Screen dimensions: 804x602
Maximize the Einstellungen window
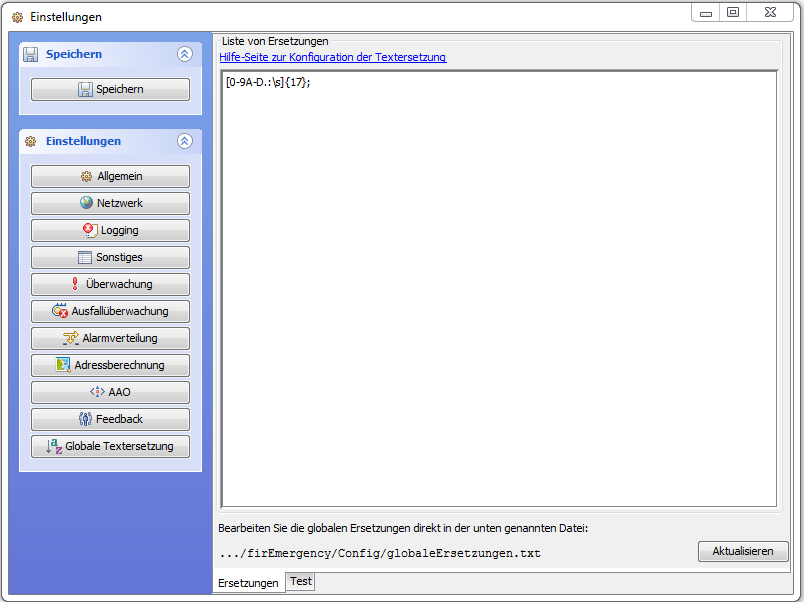733,12
